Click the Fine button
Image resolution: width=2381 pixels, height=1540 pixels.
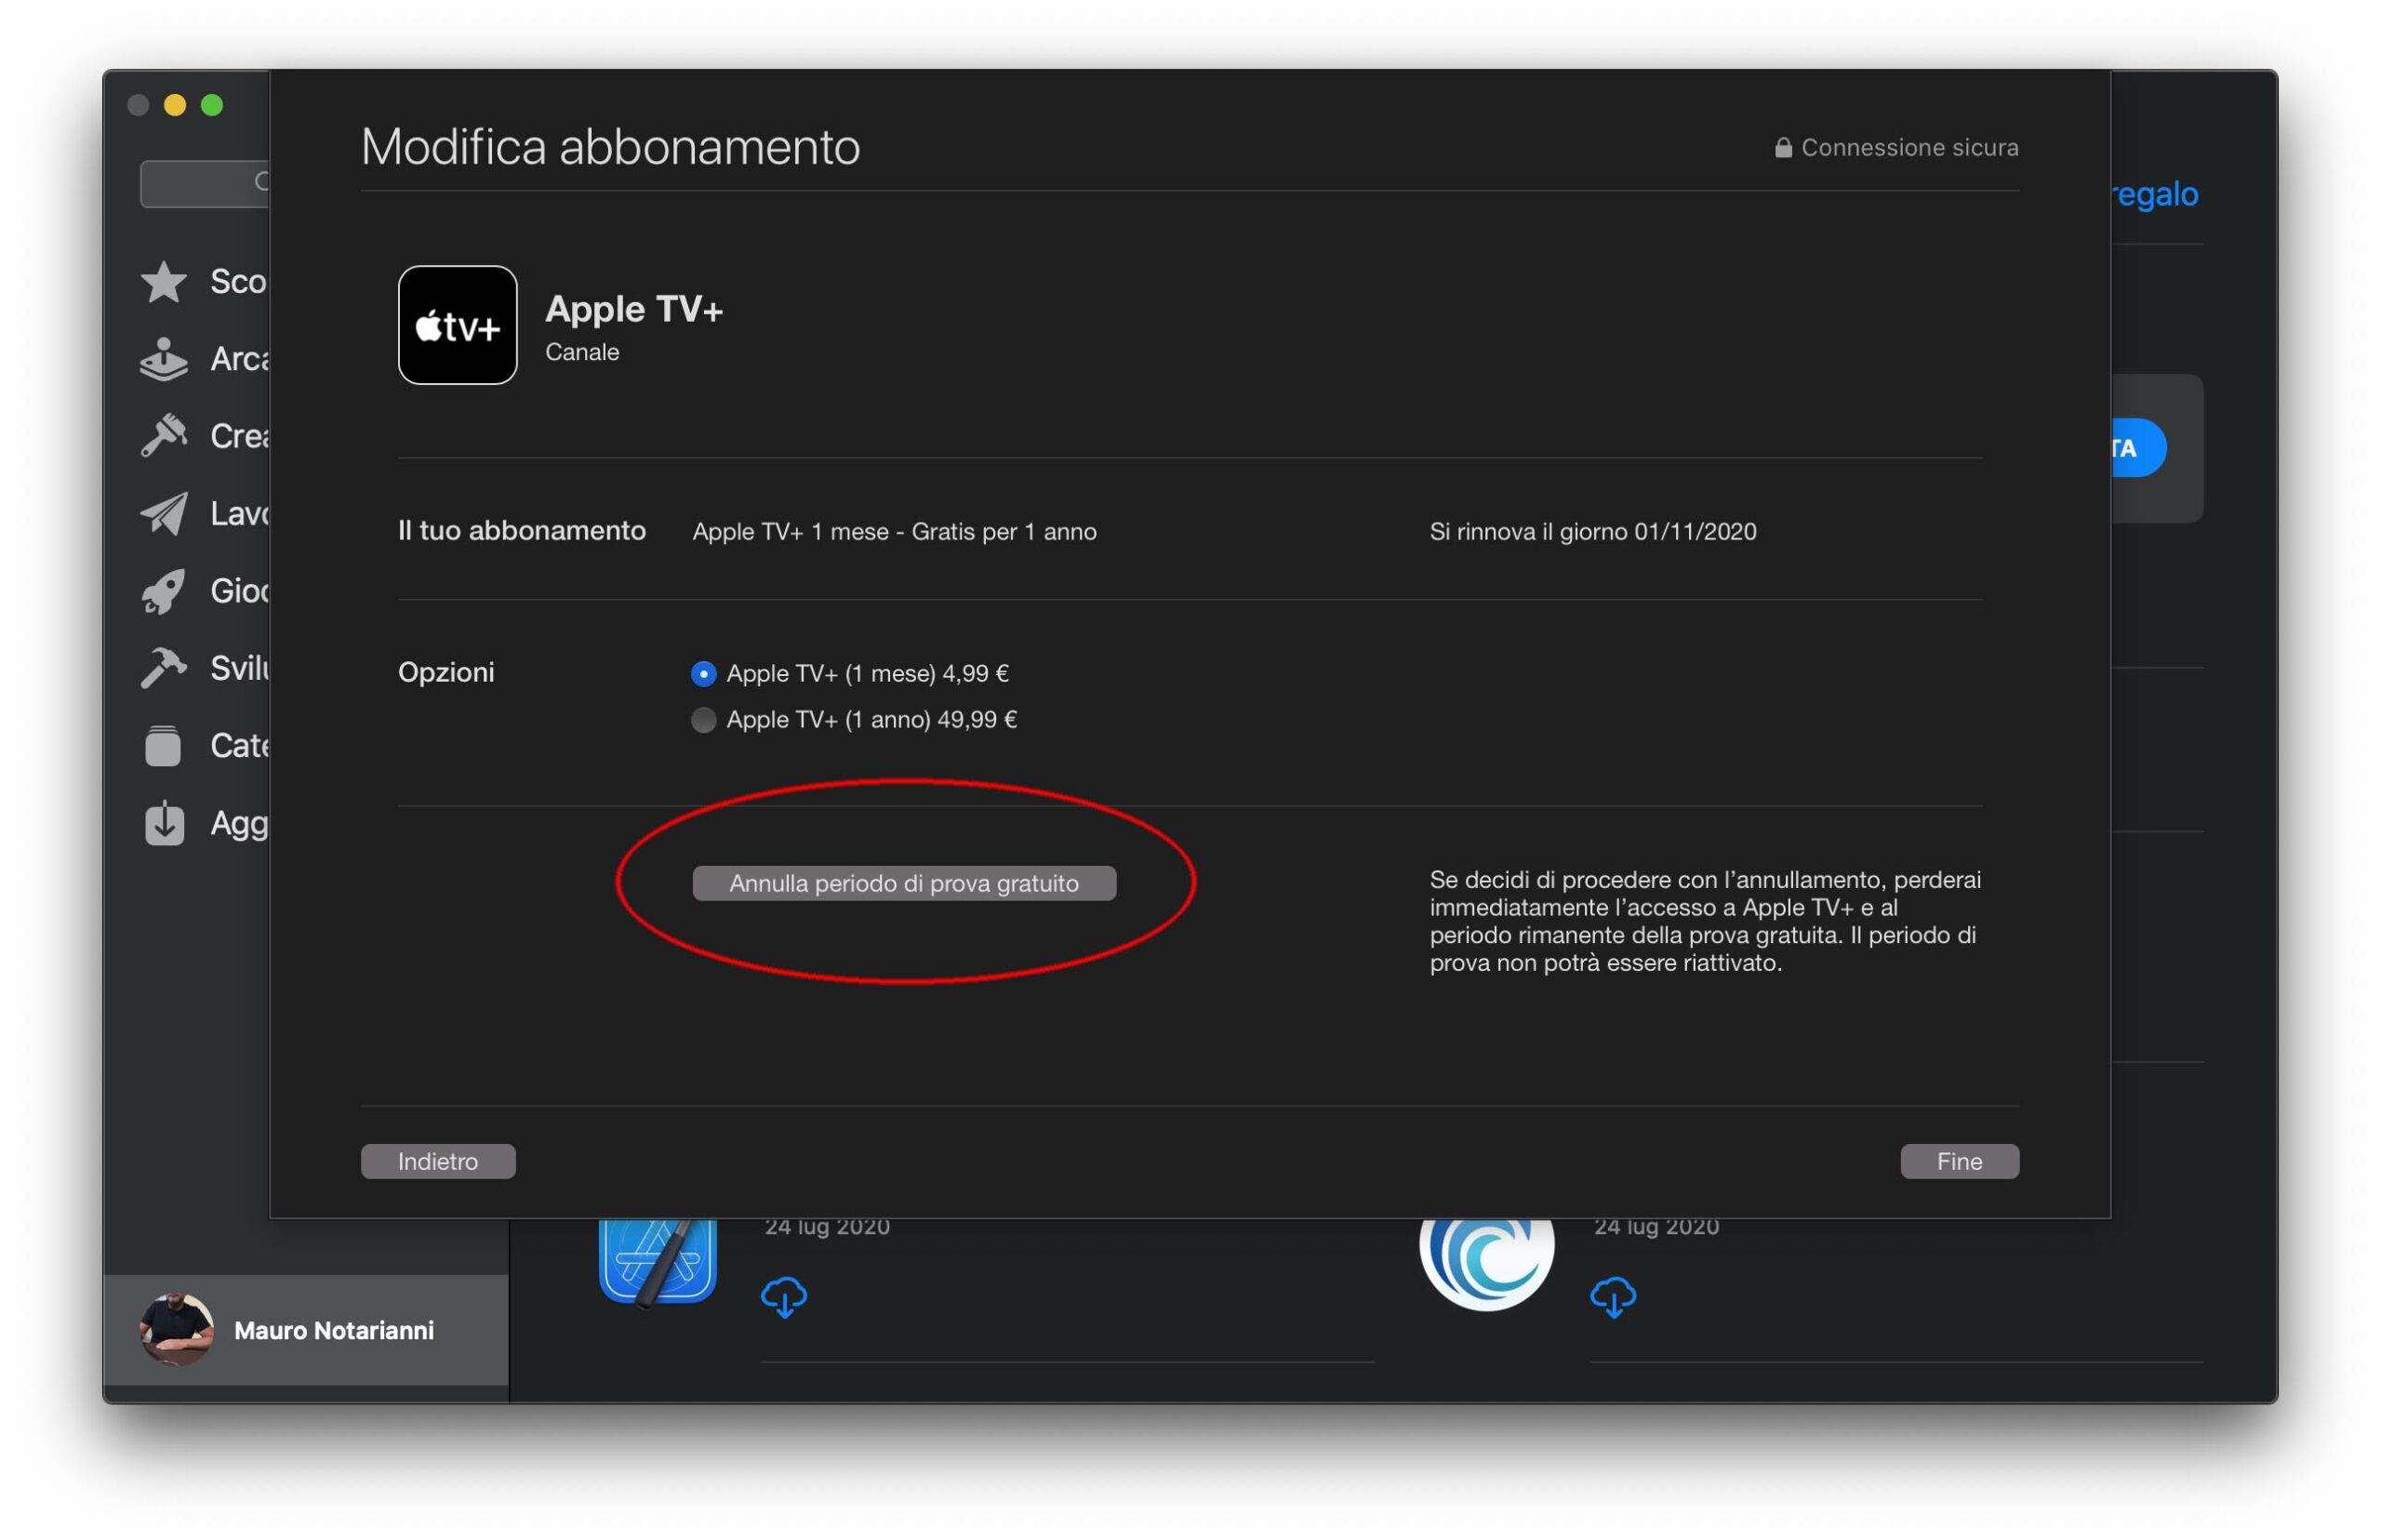coord(1958,1161)
